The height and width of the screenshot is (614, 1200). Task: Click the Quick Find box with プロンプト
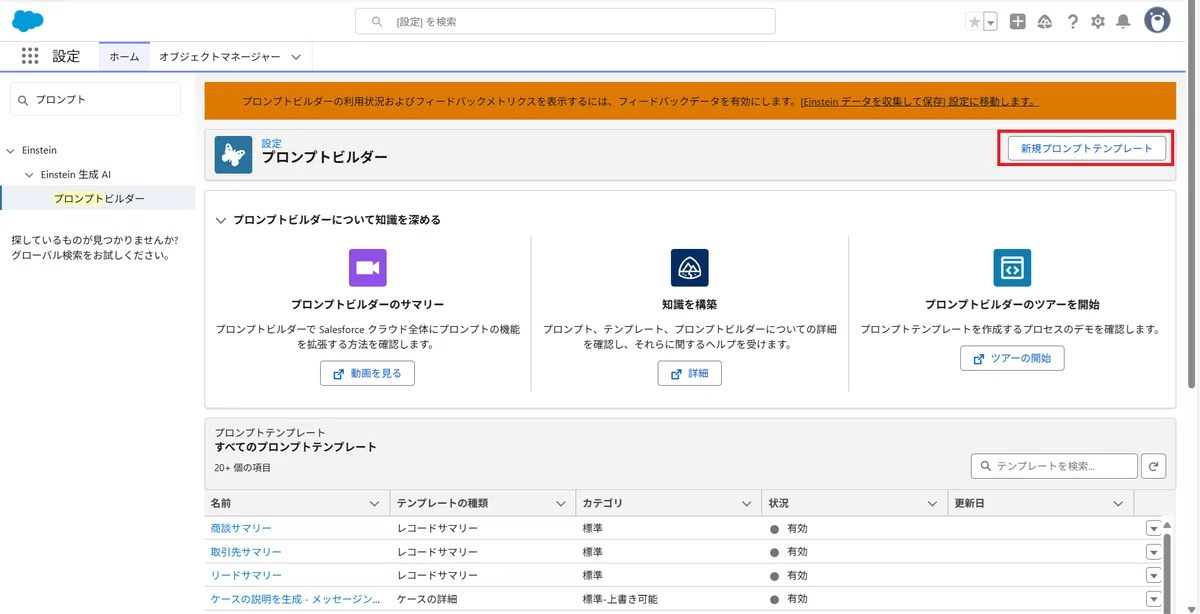click(x=96, y=99)
